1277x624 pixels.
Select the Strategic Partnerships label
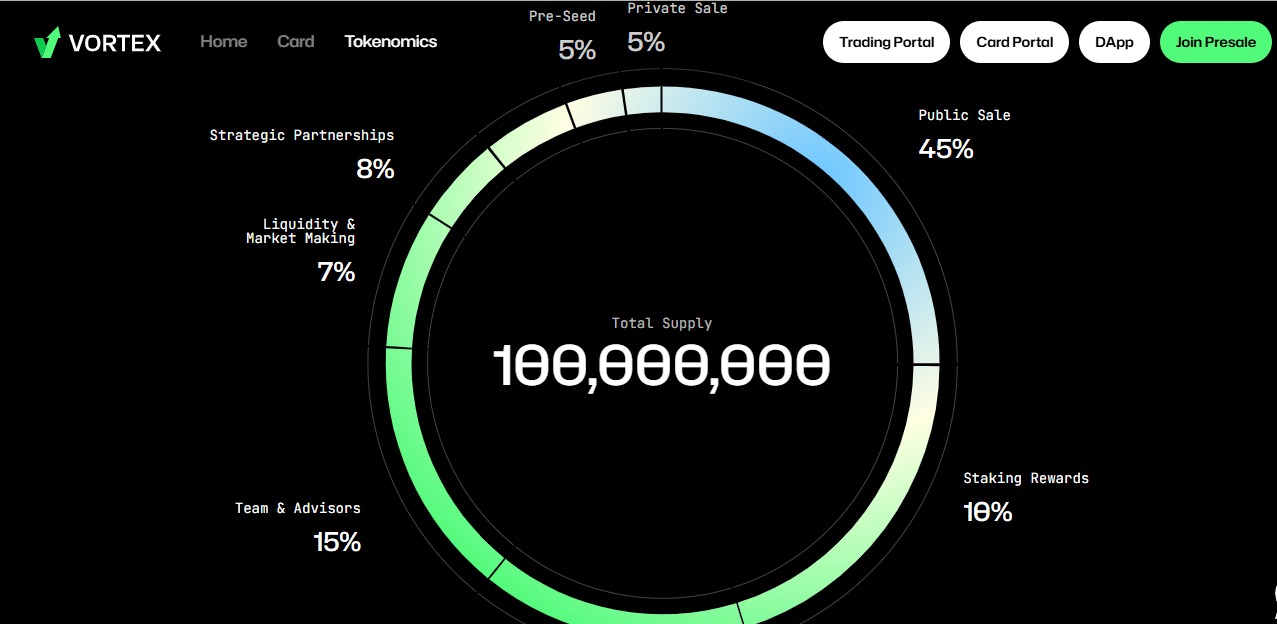pos(301,135)
